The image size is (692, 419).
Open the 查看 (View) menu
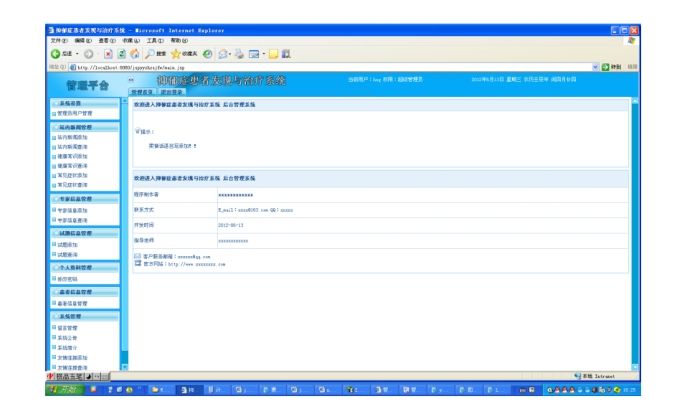tap(107, 41)
